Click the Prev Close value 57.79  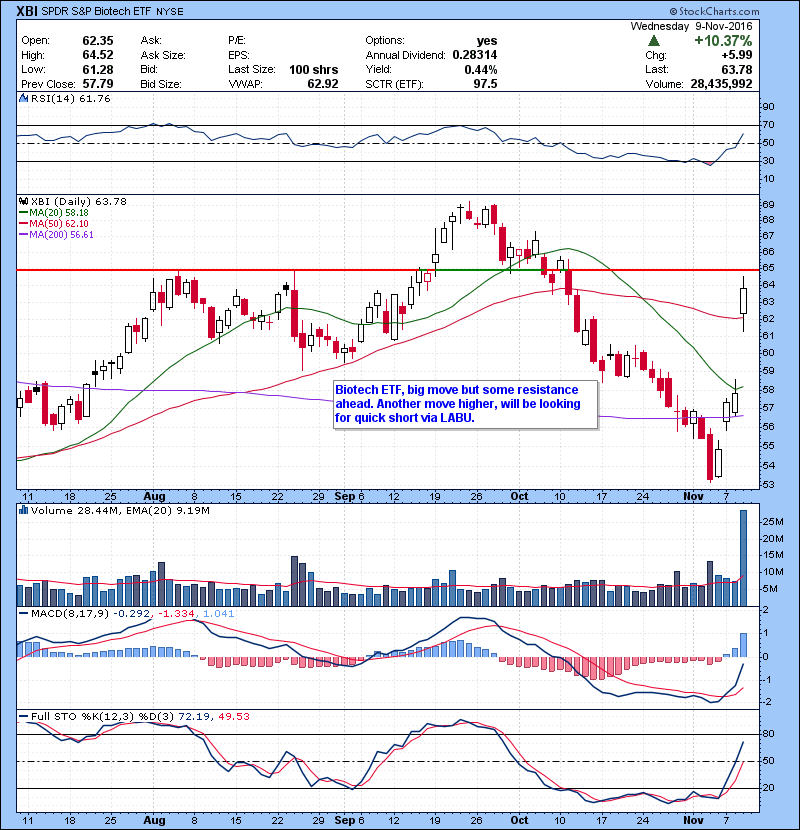click(x=98, y=84)
